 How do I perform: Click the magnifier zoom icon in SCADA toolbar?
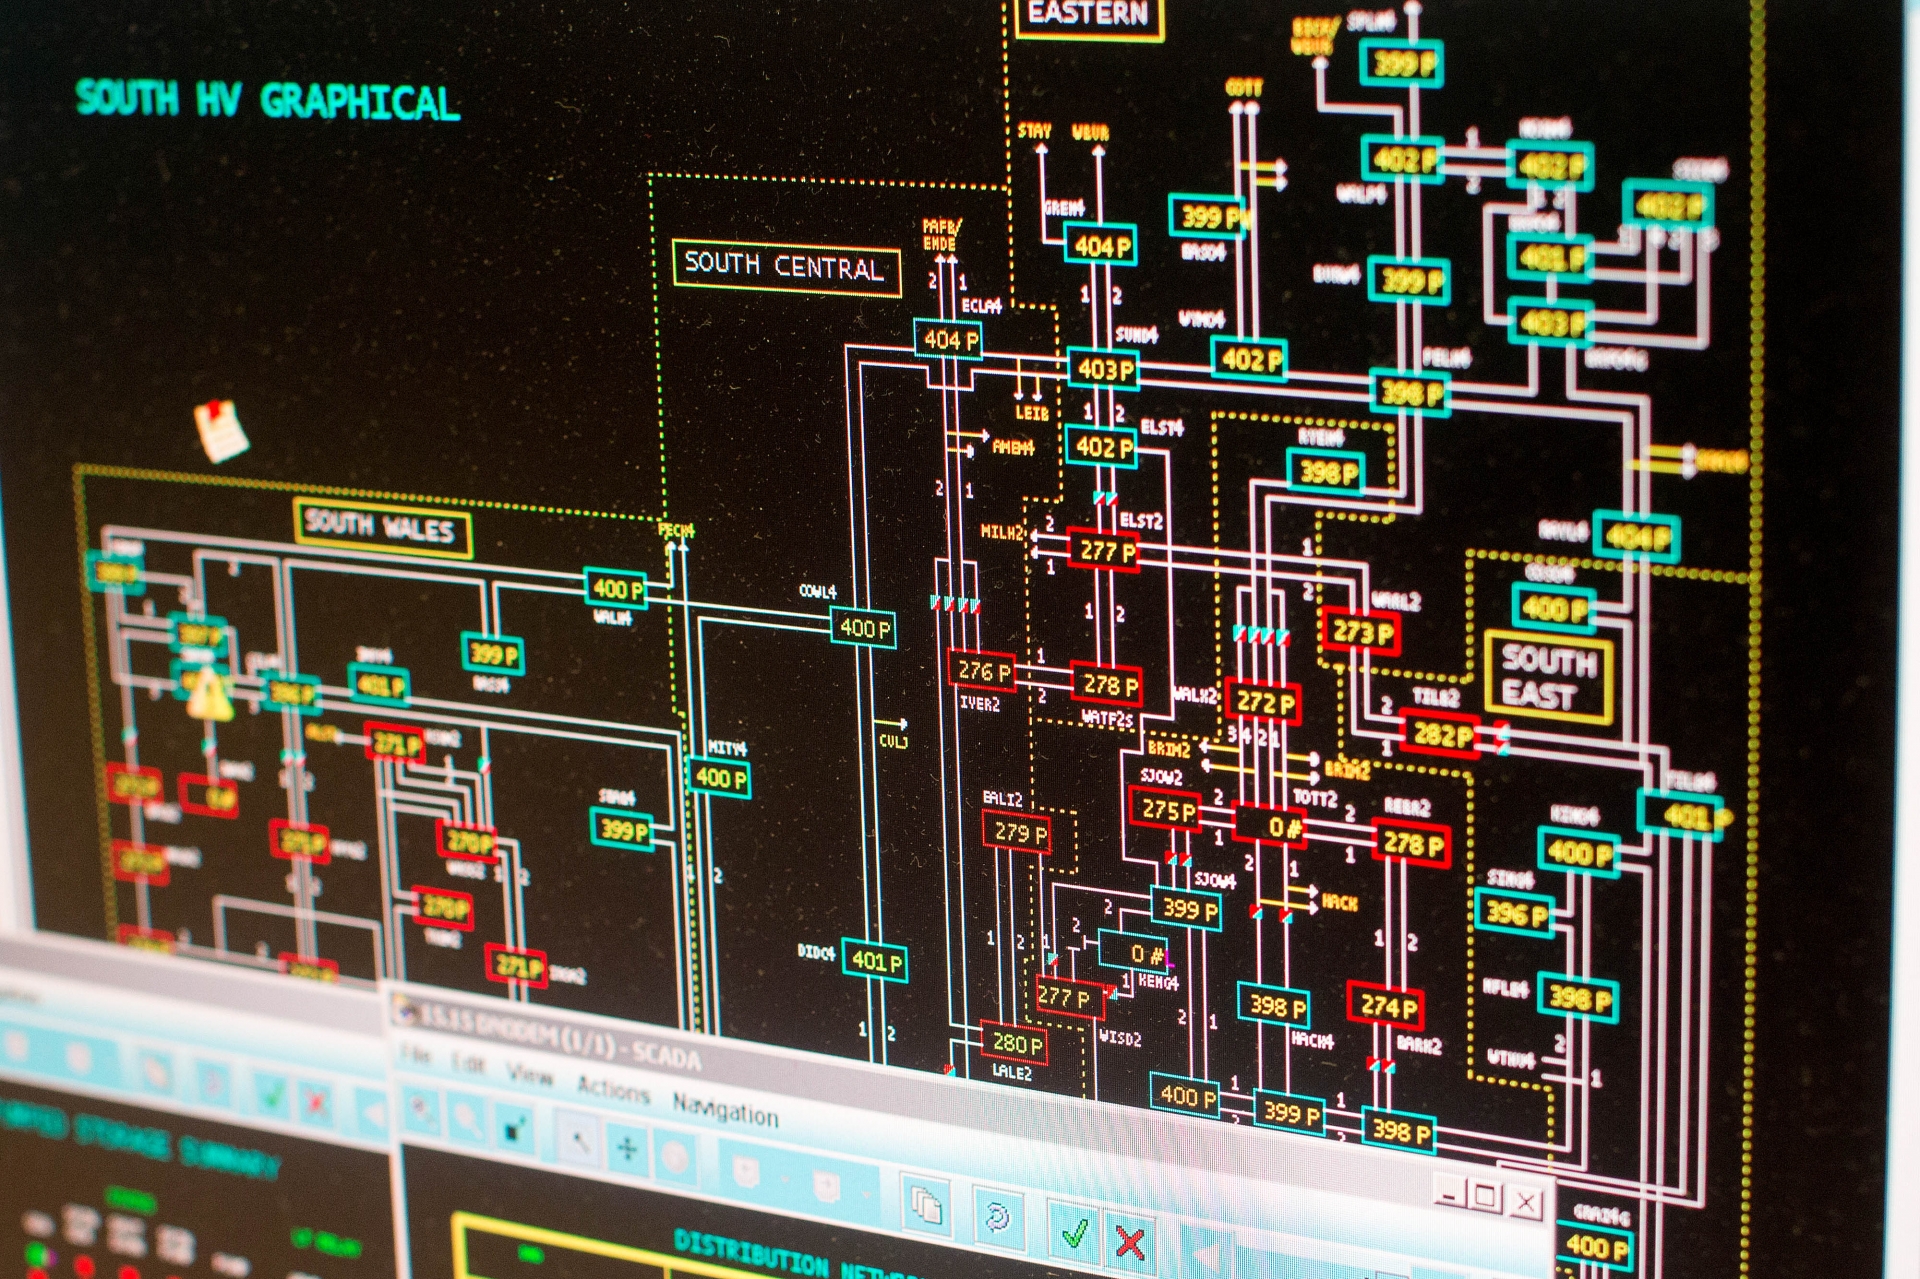click(466, 1120)
